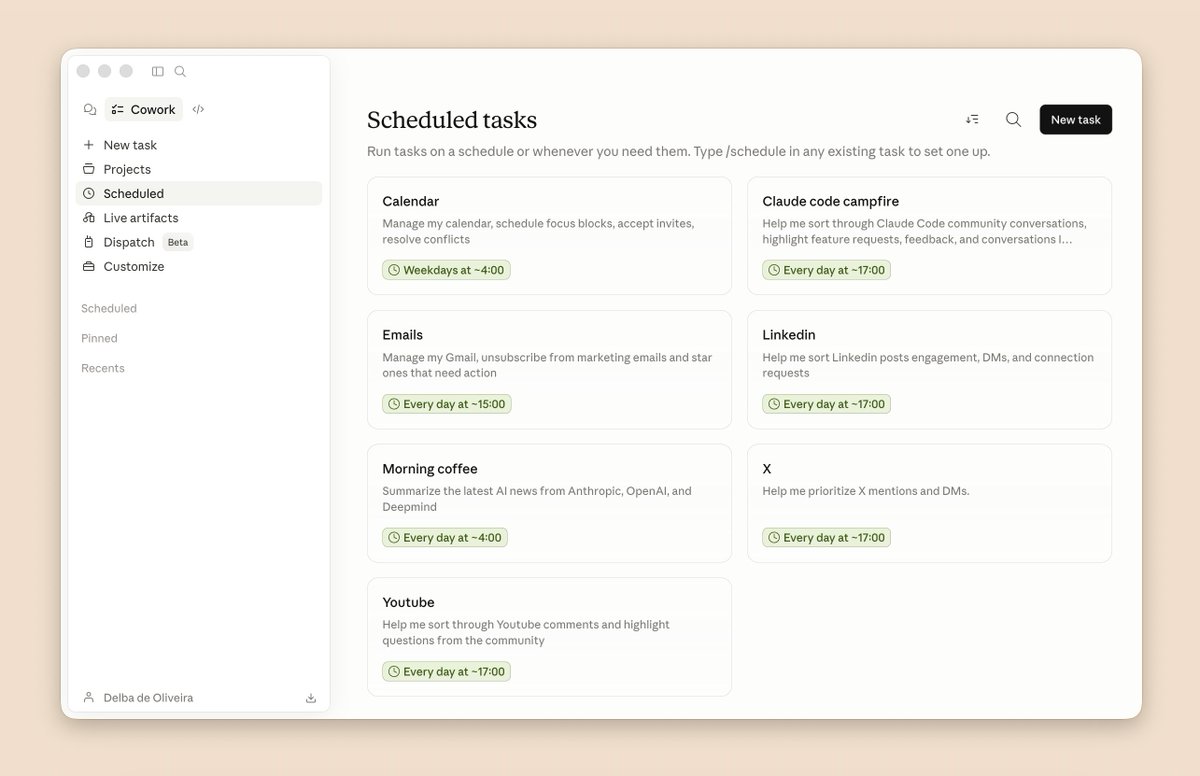1200x776 pixels.
Task: Click the download icon beside the user name
Action: pos(311,698)
